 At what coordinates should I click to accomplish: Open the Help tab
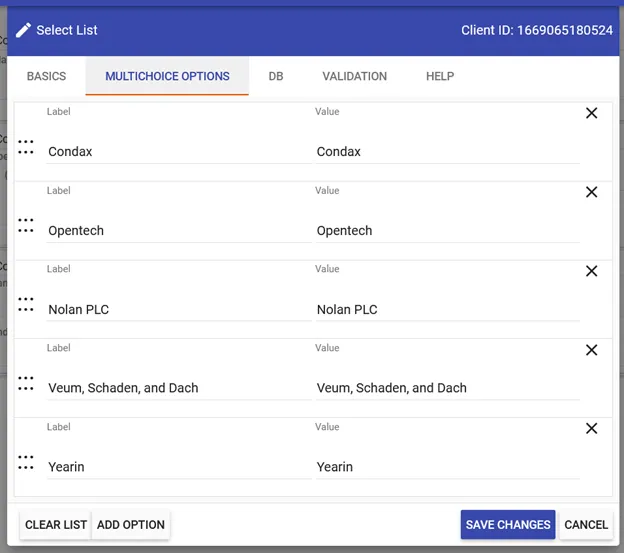[439, 76]
